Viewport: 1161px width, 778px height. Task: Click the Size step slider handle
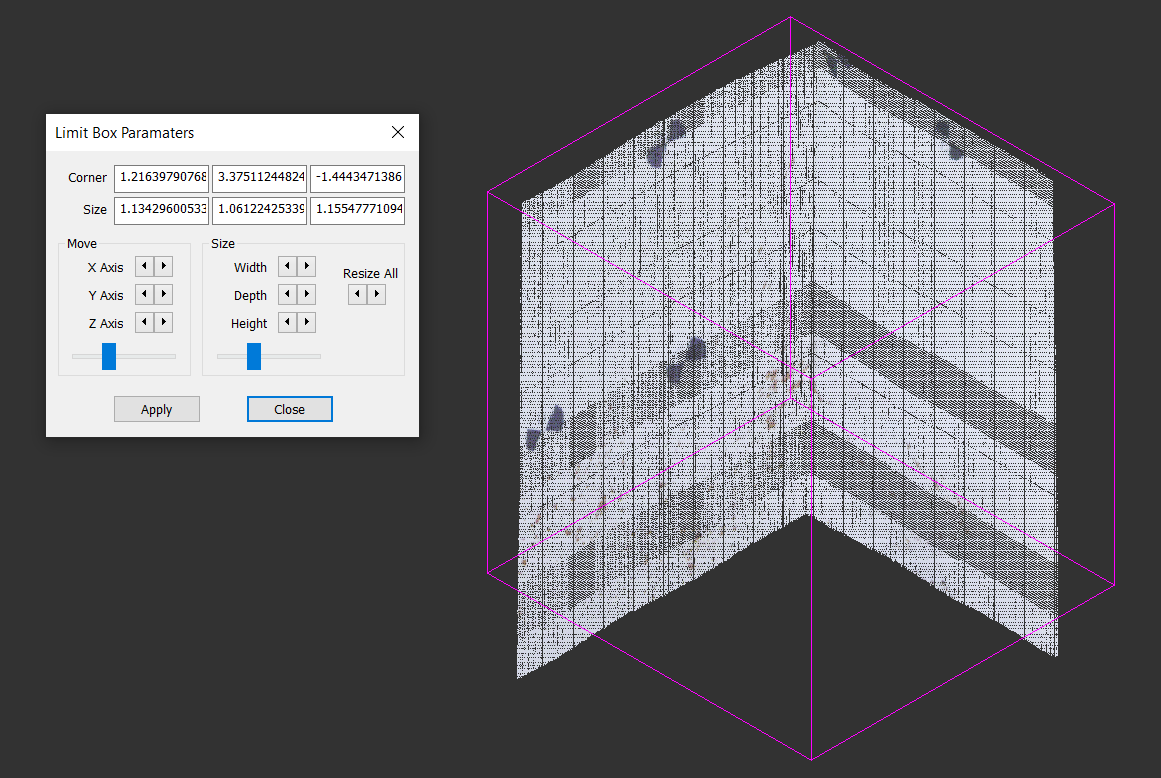click(x=254, y=356)
